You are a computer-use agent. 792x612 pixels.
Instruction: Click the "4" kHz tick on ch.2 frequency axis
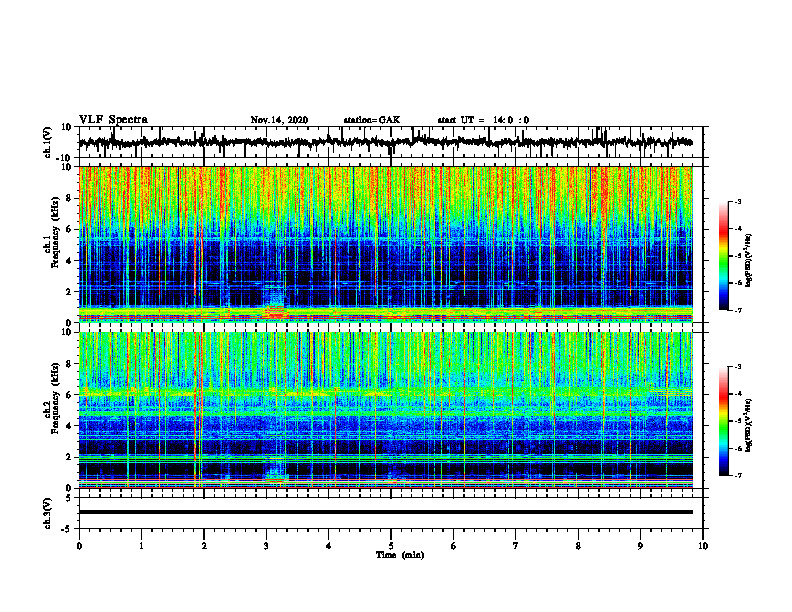pos(69,426)
